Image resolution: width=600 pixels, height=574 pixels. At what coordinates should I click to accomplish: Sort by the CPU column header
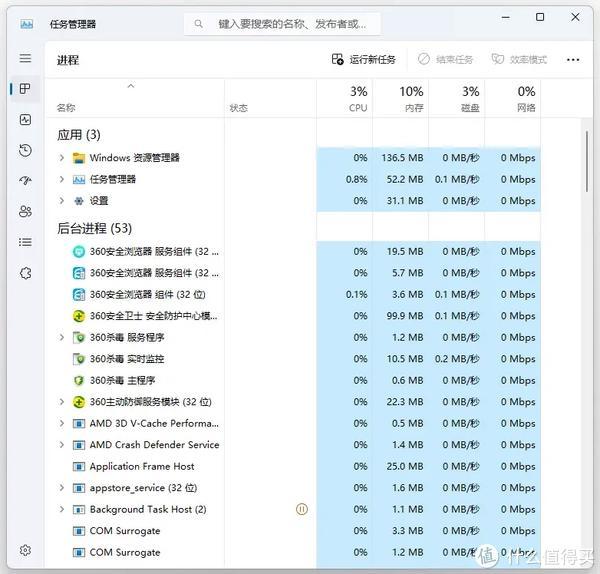pyautogui.click(x=345, y=98)
